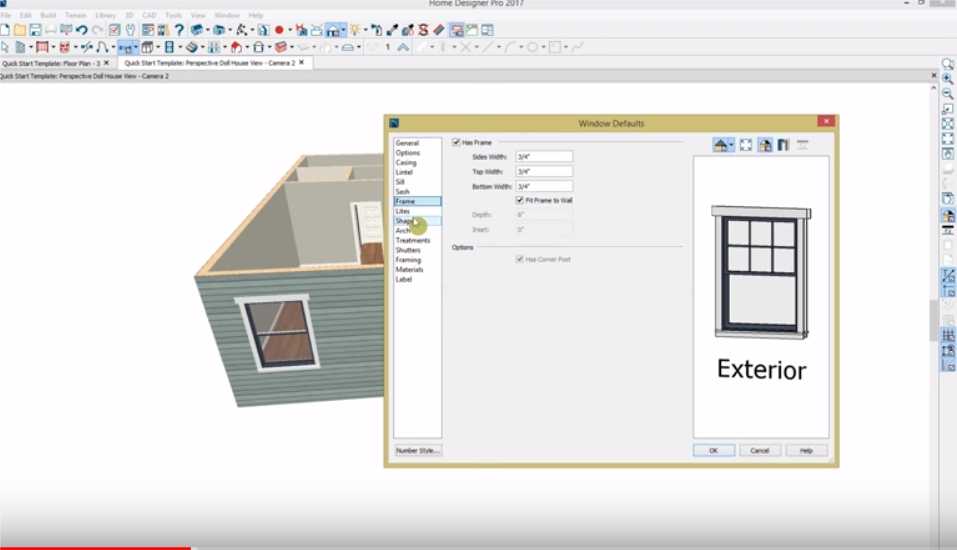The width and height of the screenshot is (957, 550).
Task: Click the red eraser Delete icon
Action: click(x=439, y=30)
